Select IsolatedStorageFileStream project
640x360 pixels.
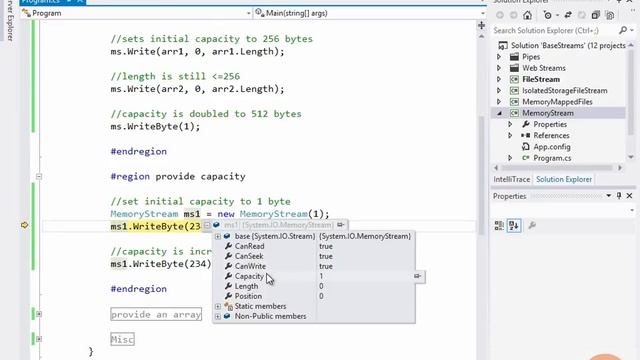pyautogui.click(x=564, y=91)
